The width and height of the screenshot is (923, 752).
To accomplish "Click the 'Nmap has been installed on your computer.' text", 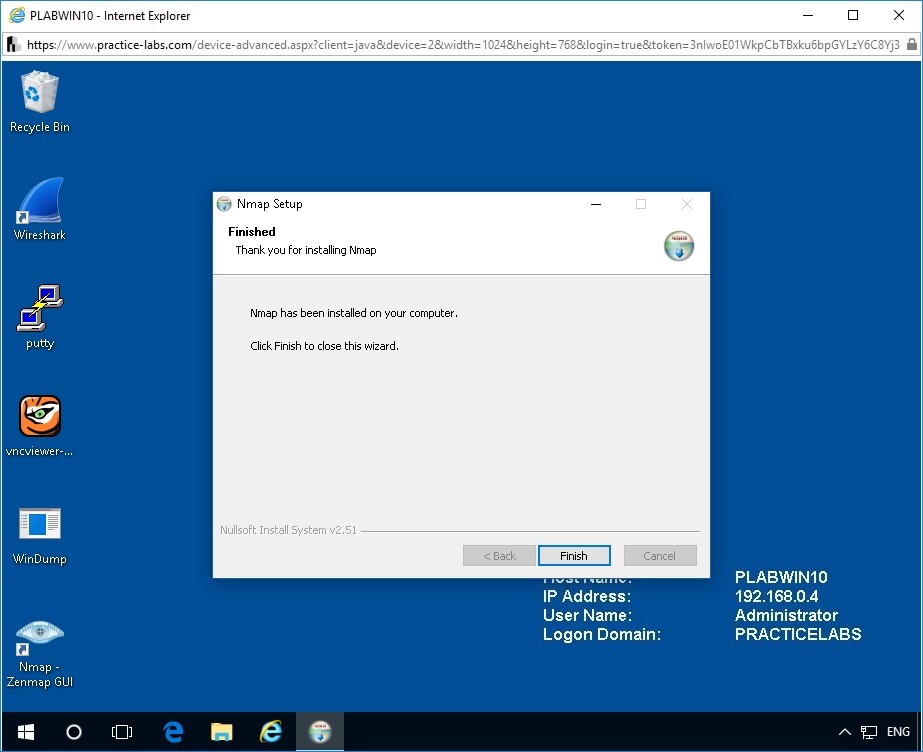I will pos(354,313).
